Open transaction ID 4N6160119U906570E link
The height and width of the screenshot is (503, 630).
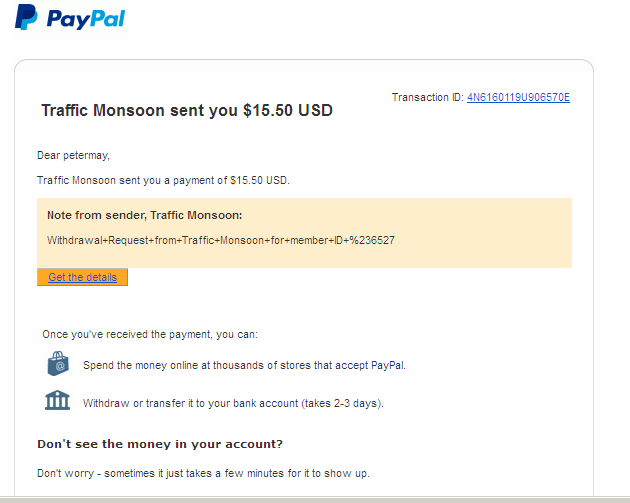[518, 97]
